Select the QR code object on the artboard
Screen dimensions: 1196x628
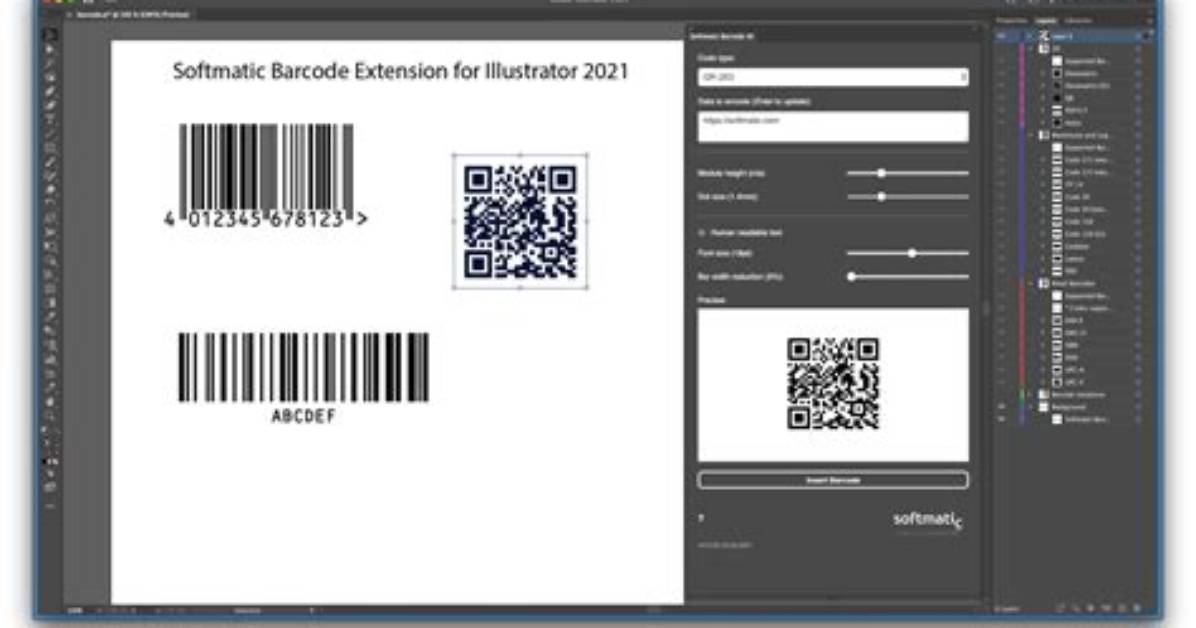coord(520,221)
